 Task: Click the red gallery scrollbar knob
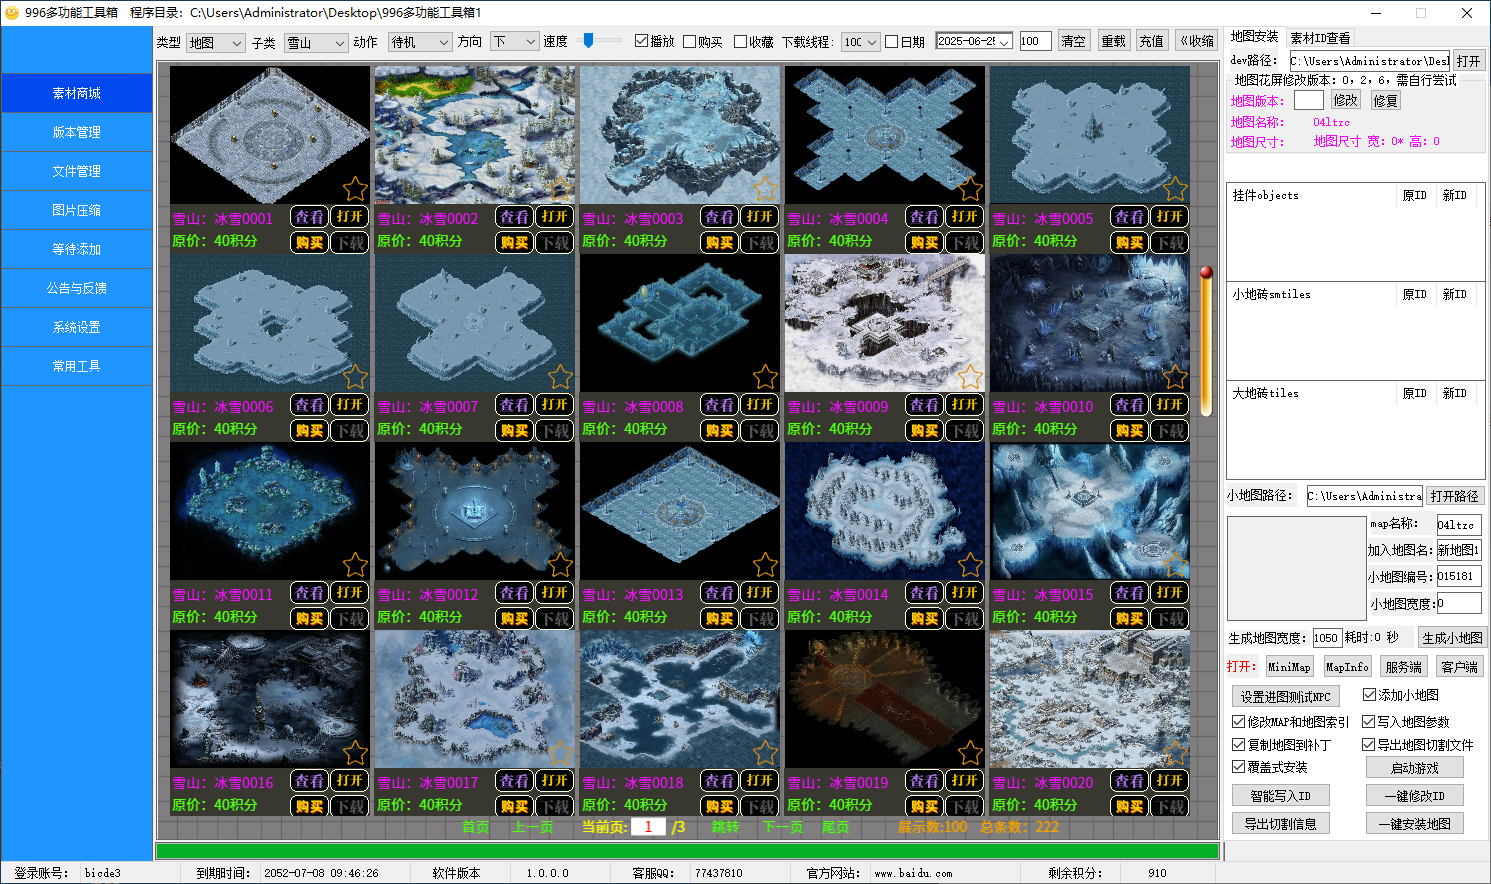pos(1206,272)
